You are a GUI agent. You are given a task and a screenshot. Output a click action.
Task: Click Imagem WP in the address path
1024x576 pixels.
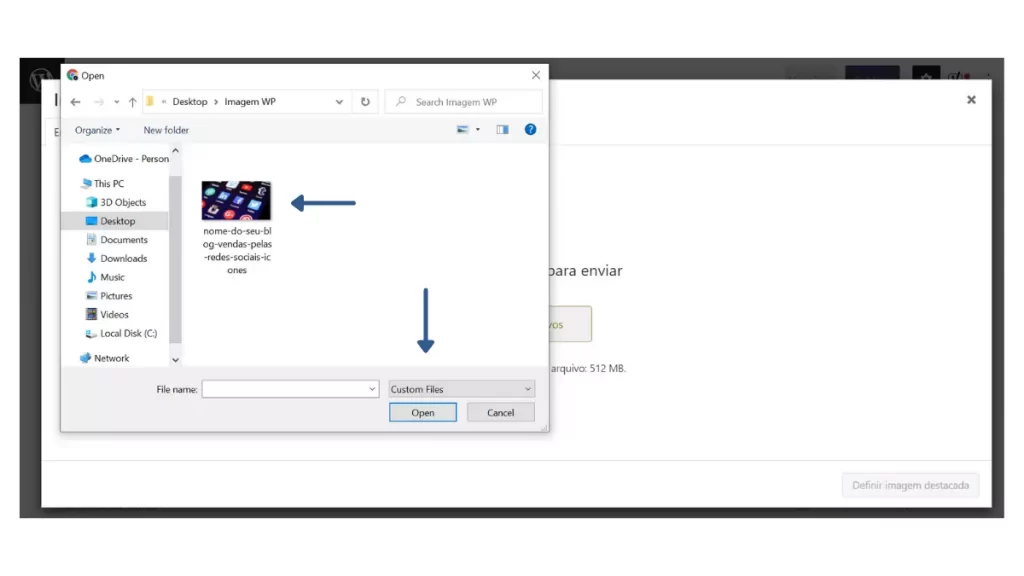click(x=250, y=102)
